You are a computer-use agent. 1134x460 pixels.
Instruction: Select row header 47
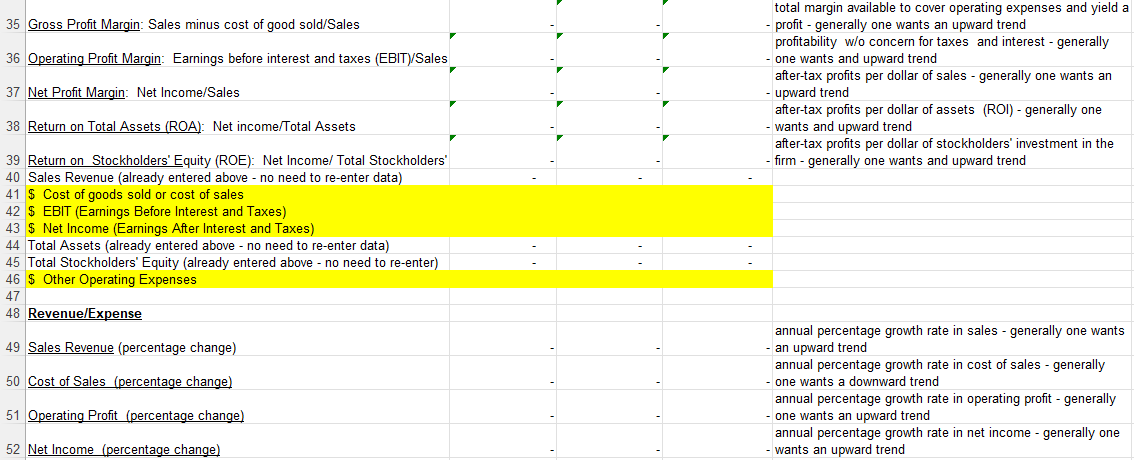[x=12, y=297]
